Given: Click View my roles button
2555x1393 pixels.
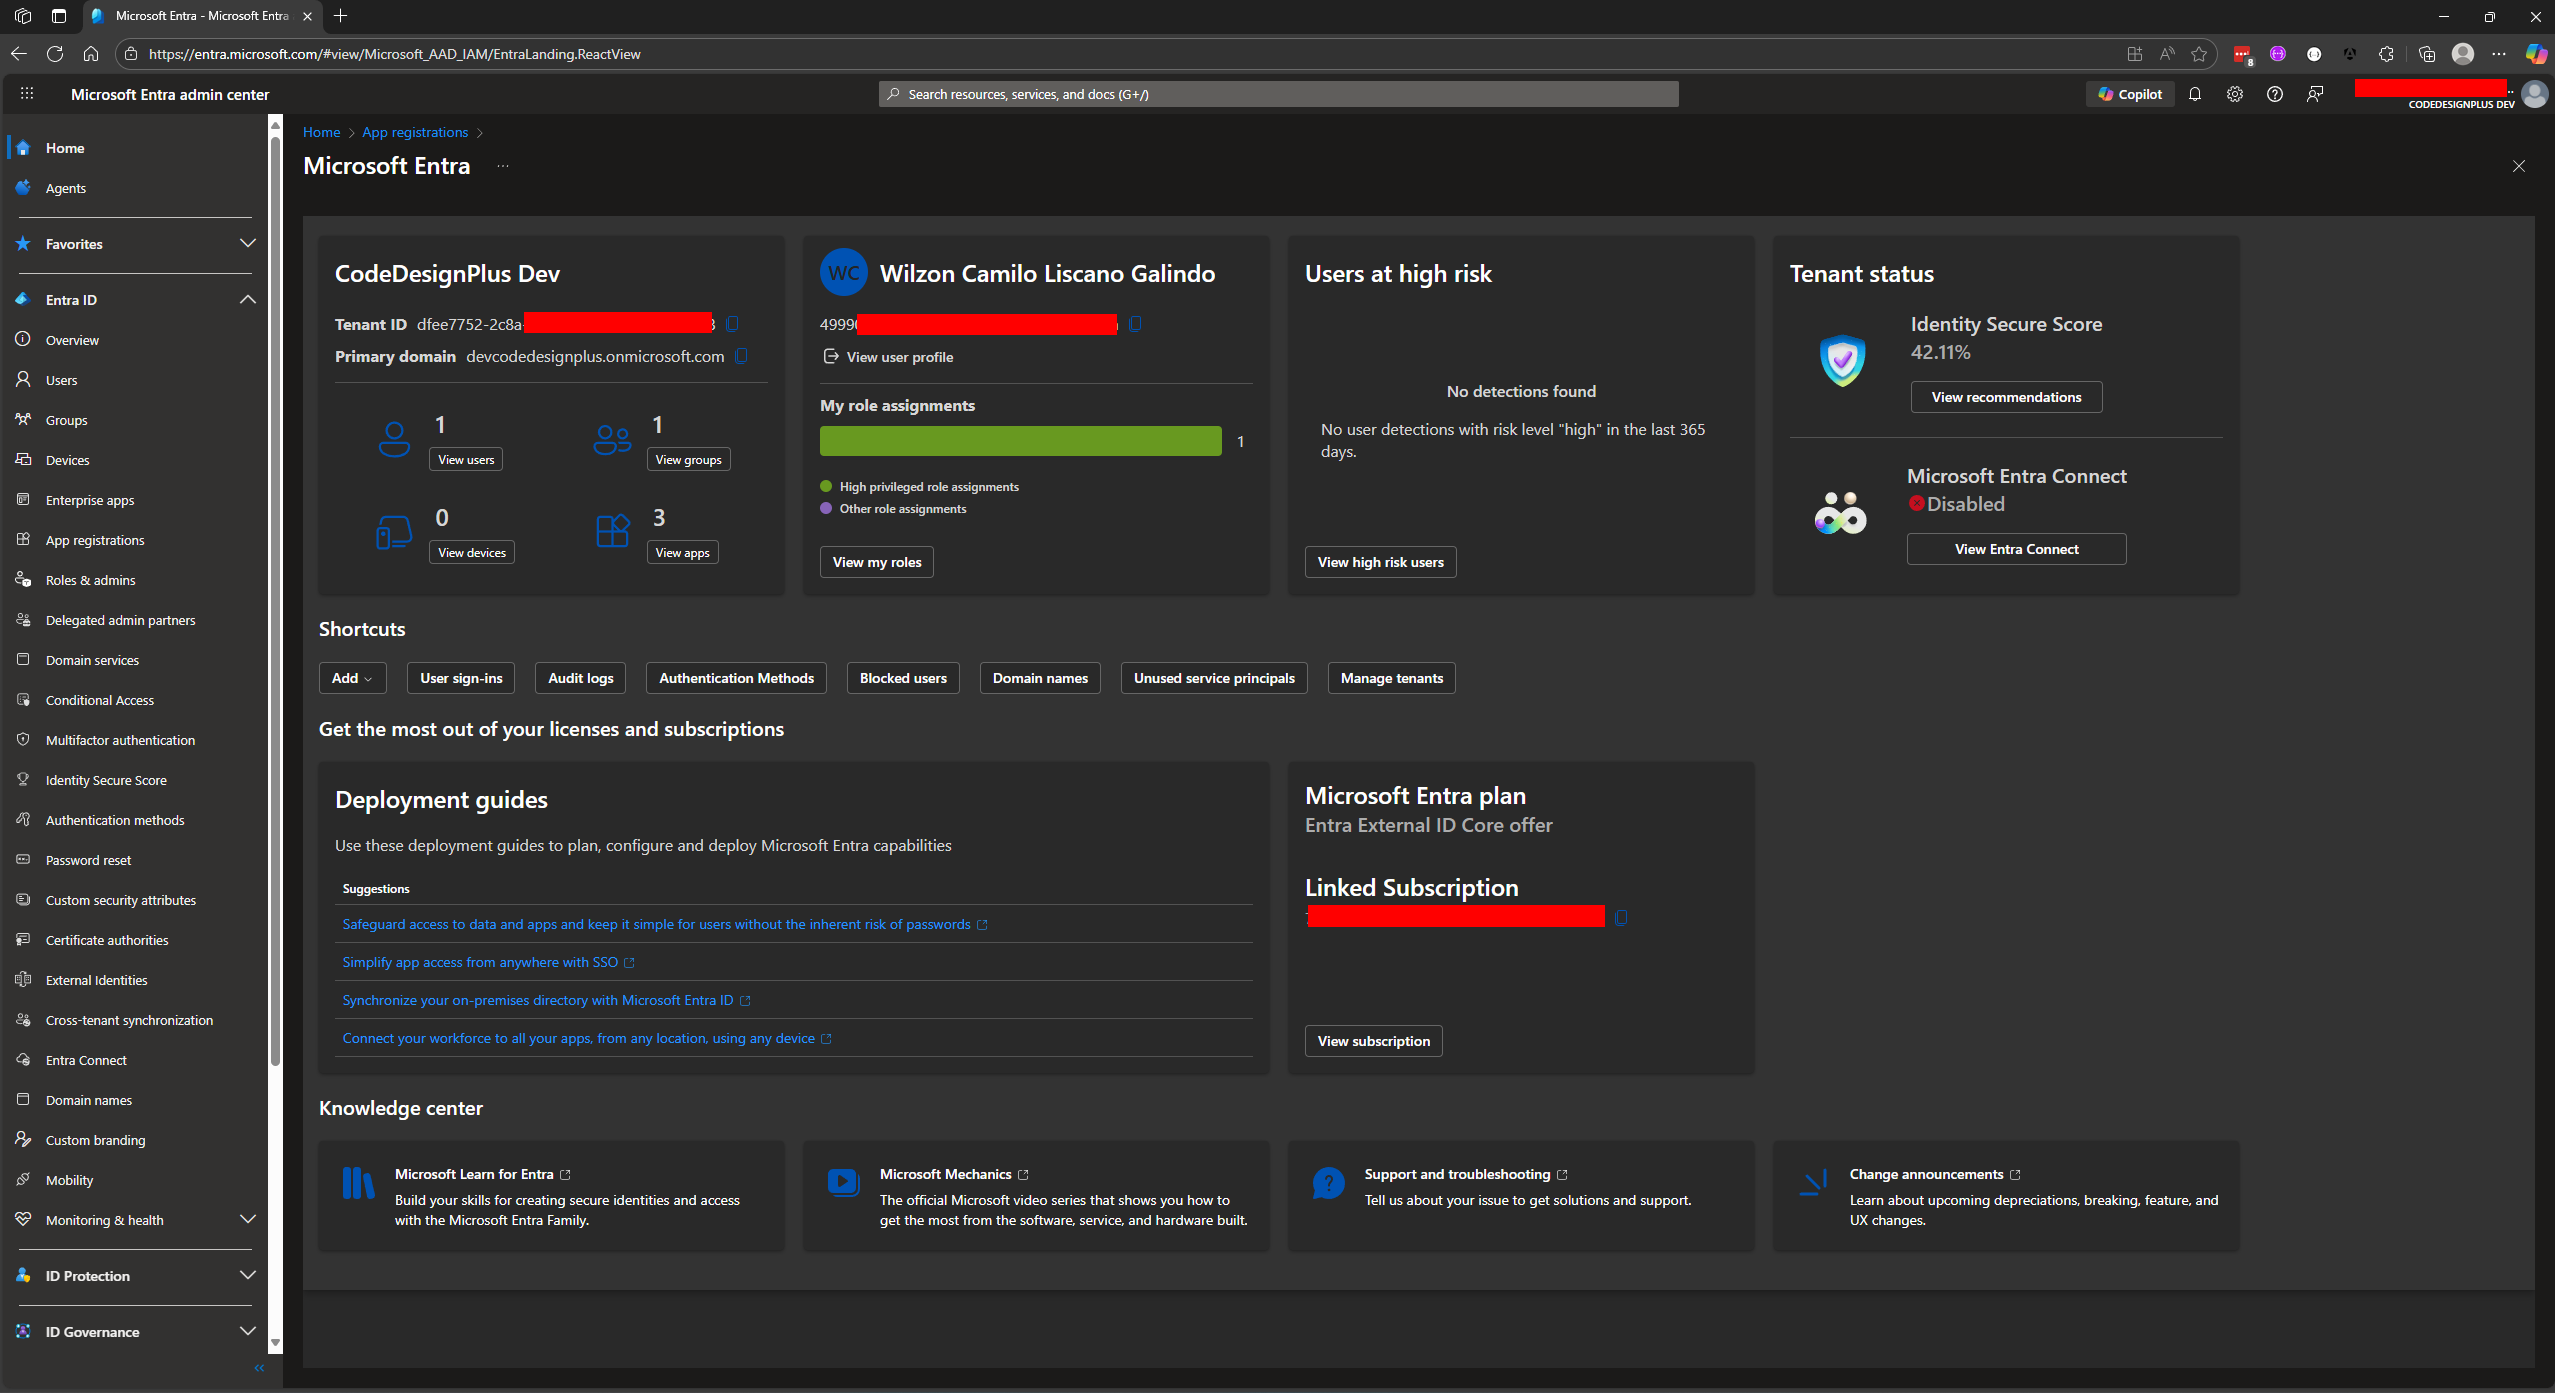Looking at the screenshot, I should pos(877,562).
